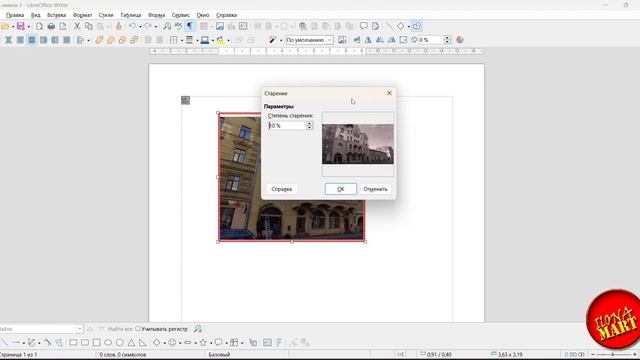
Task: Click the Redo arrow icon
Action: pos(148,27)
